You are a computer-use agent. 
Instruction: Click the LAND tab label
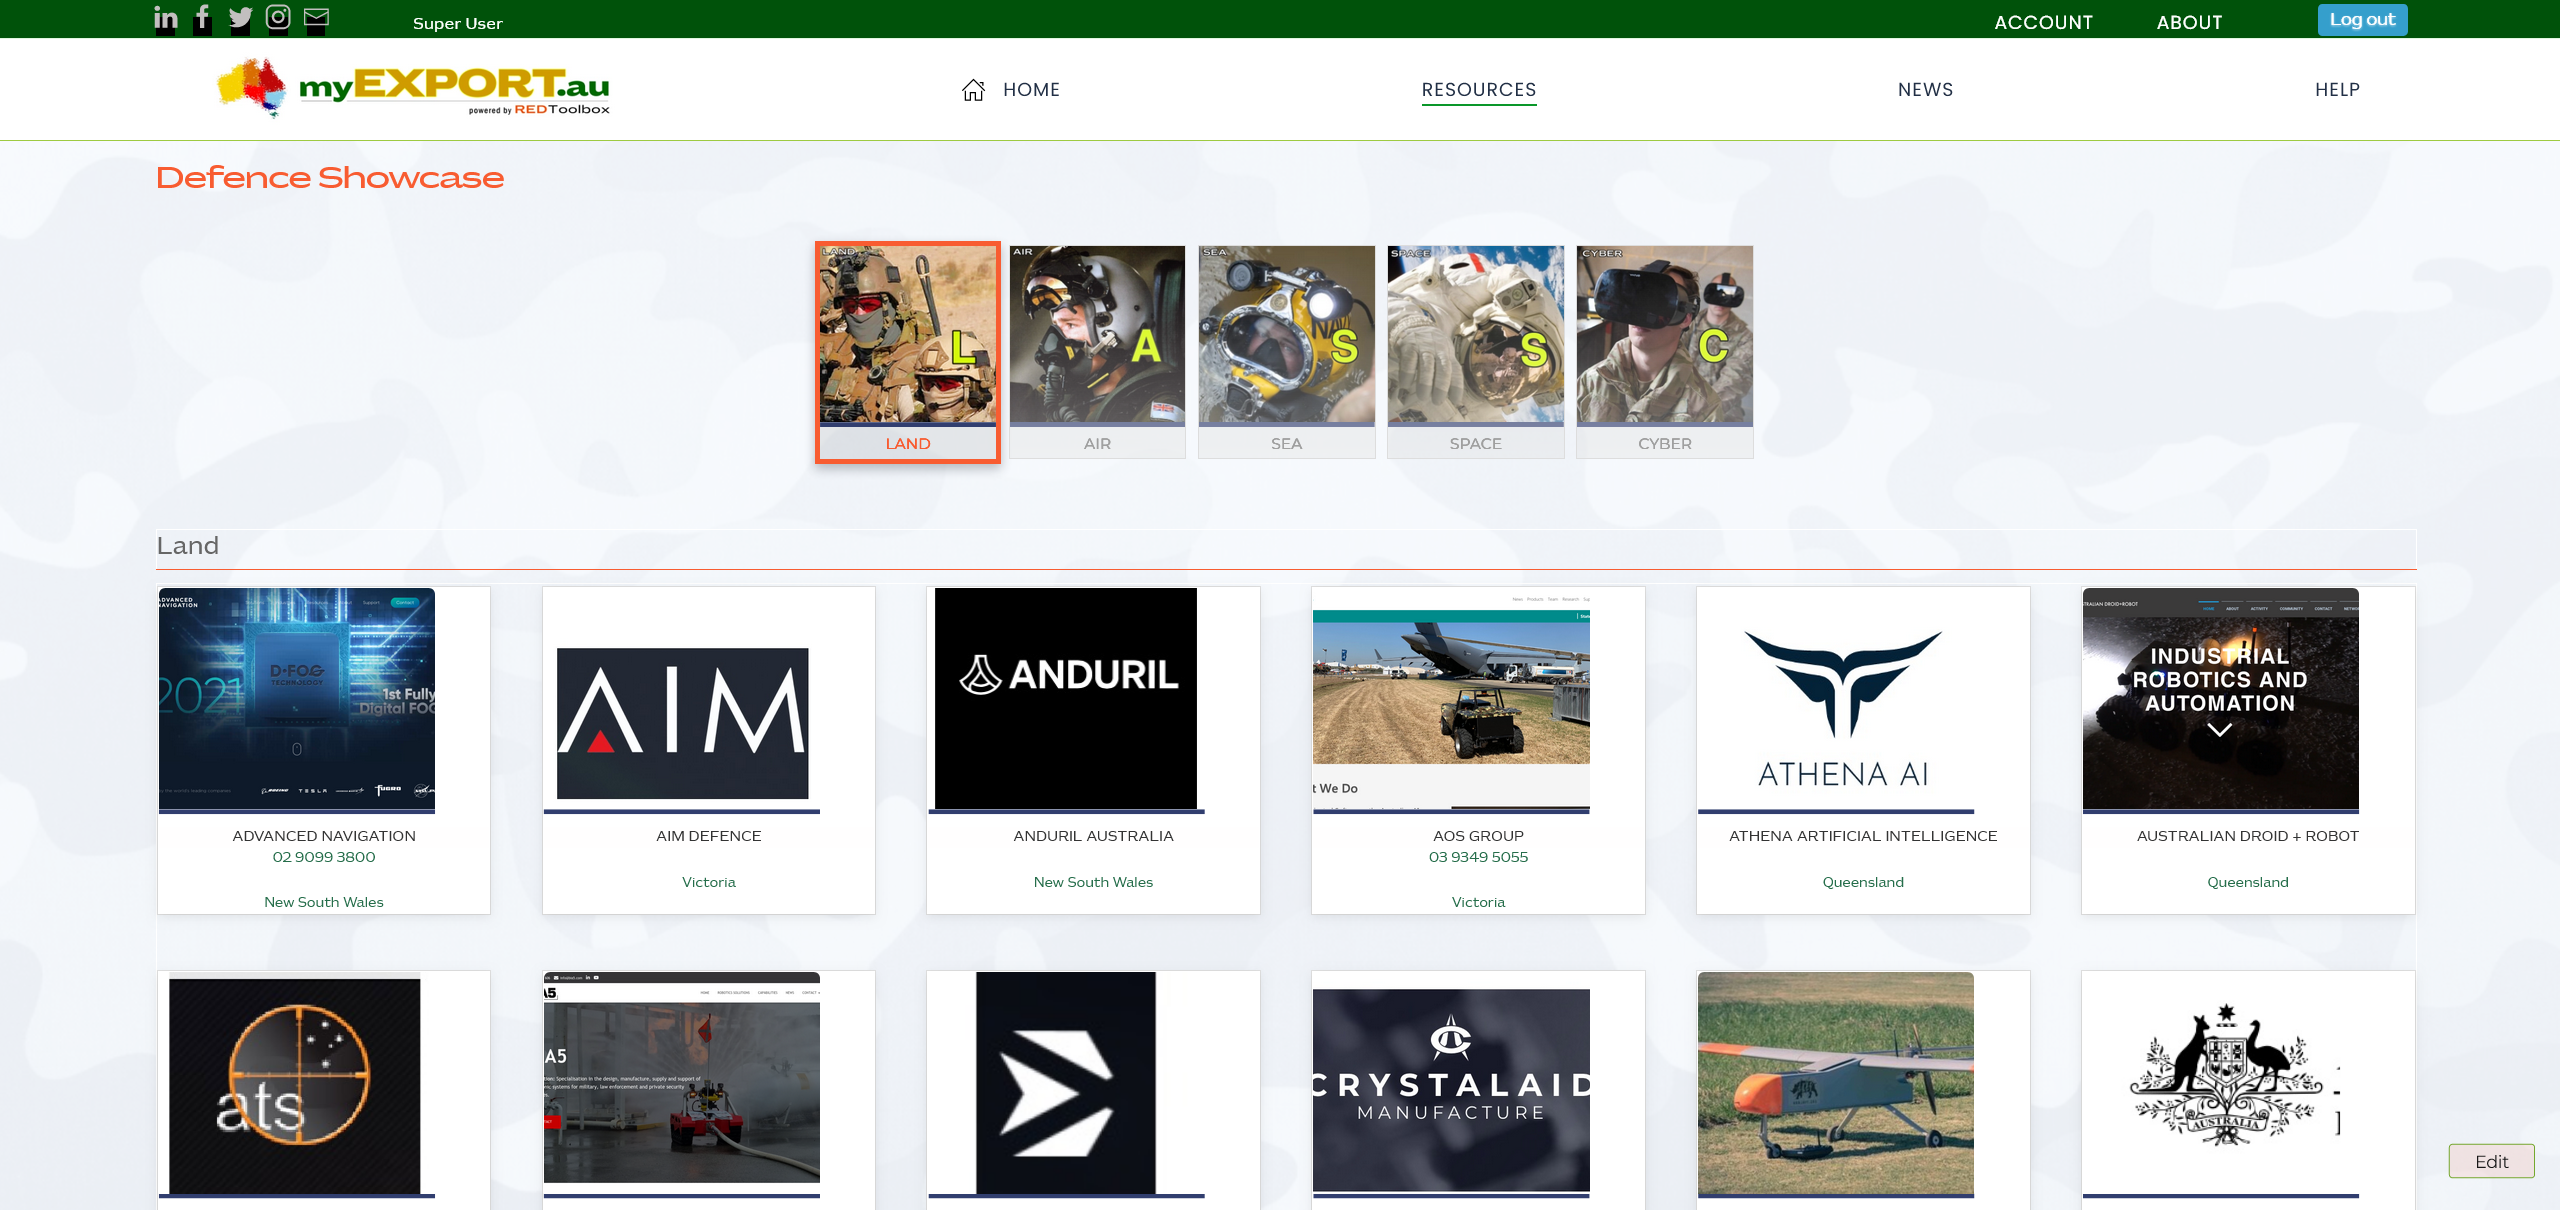(907, 443)
